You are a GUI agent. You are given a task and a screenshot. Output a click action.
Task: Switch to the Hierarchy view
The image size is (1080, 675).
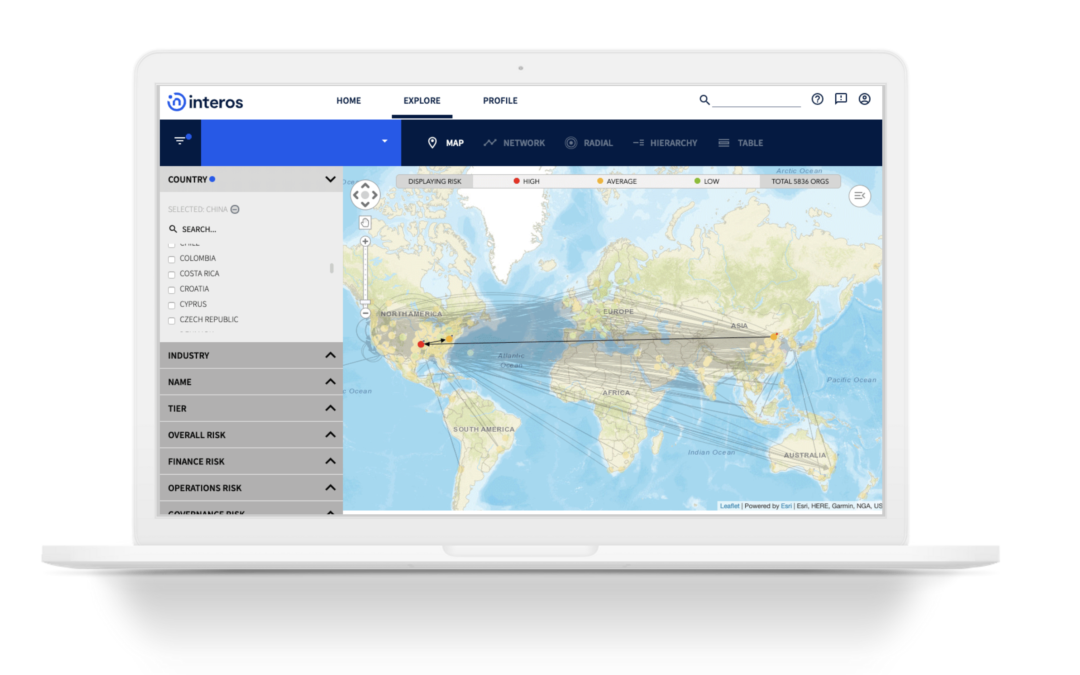(665, 143)
